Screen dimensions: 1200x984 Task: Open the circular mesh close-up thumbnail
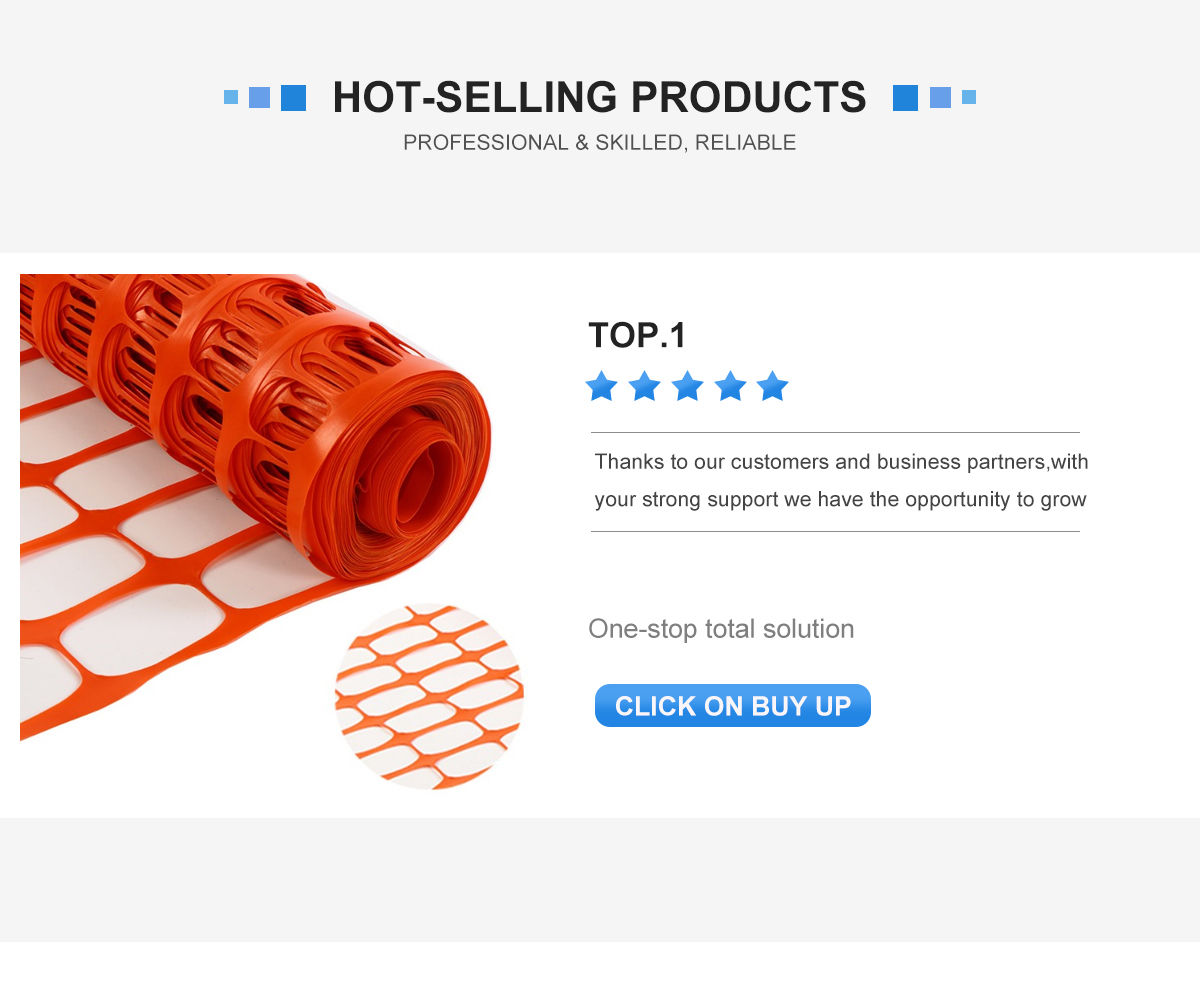pos(429,697)
